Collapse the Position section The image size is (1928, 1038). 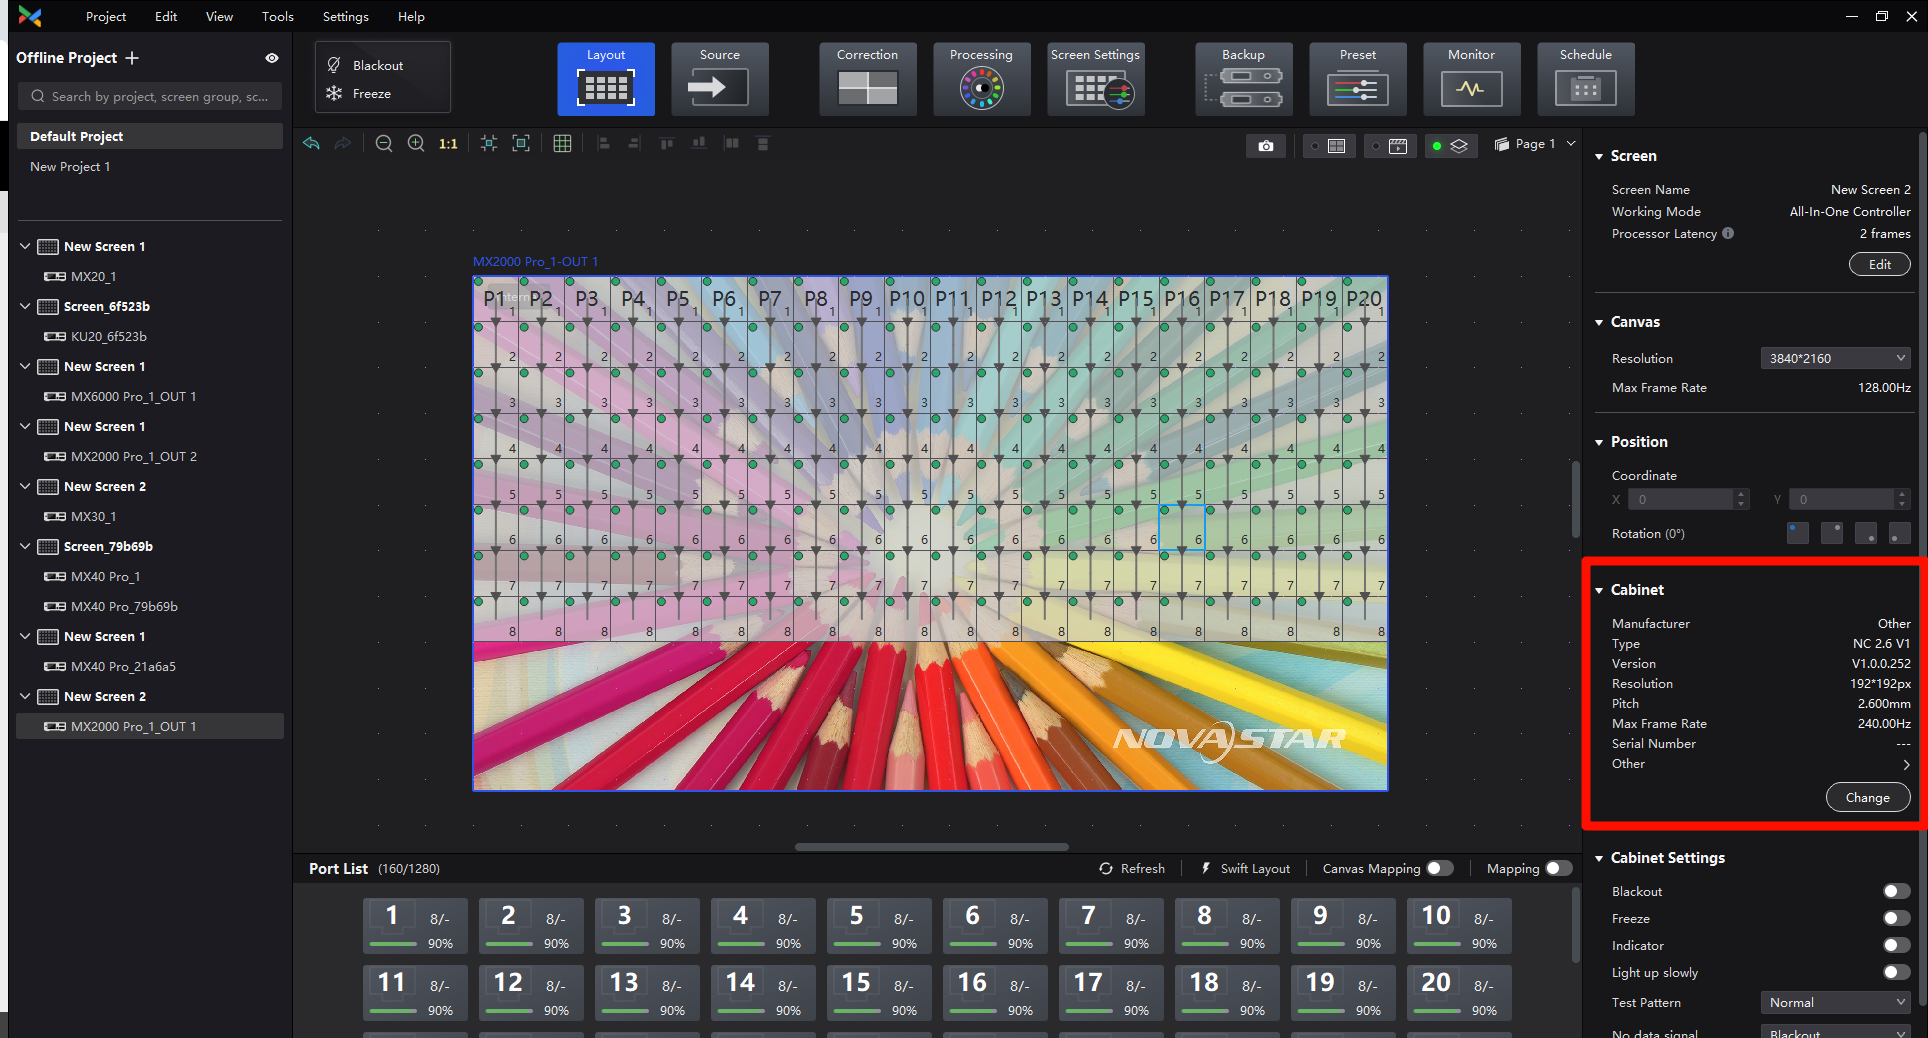[1600, 442]
